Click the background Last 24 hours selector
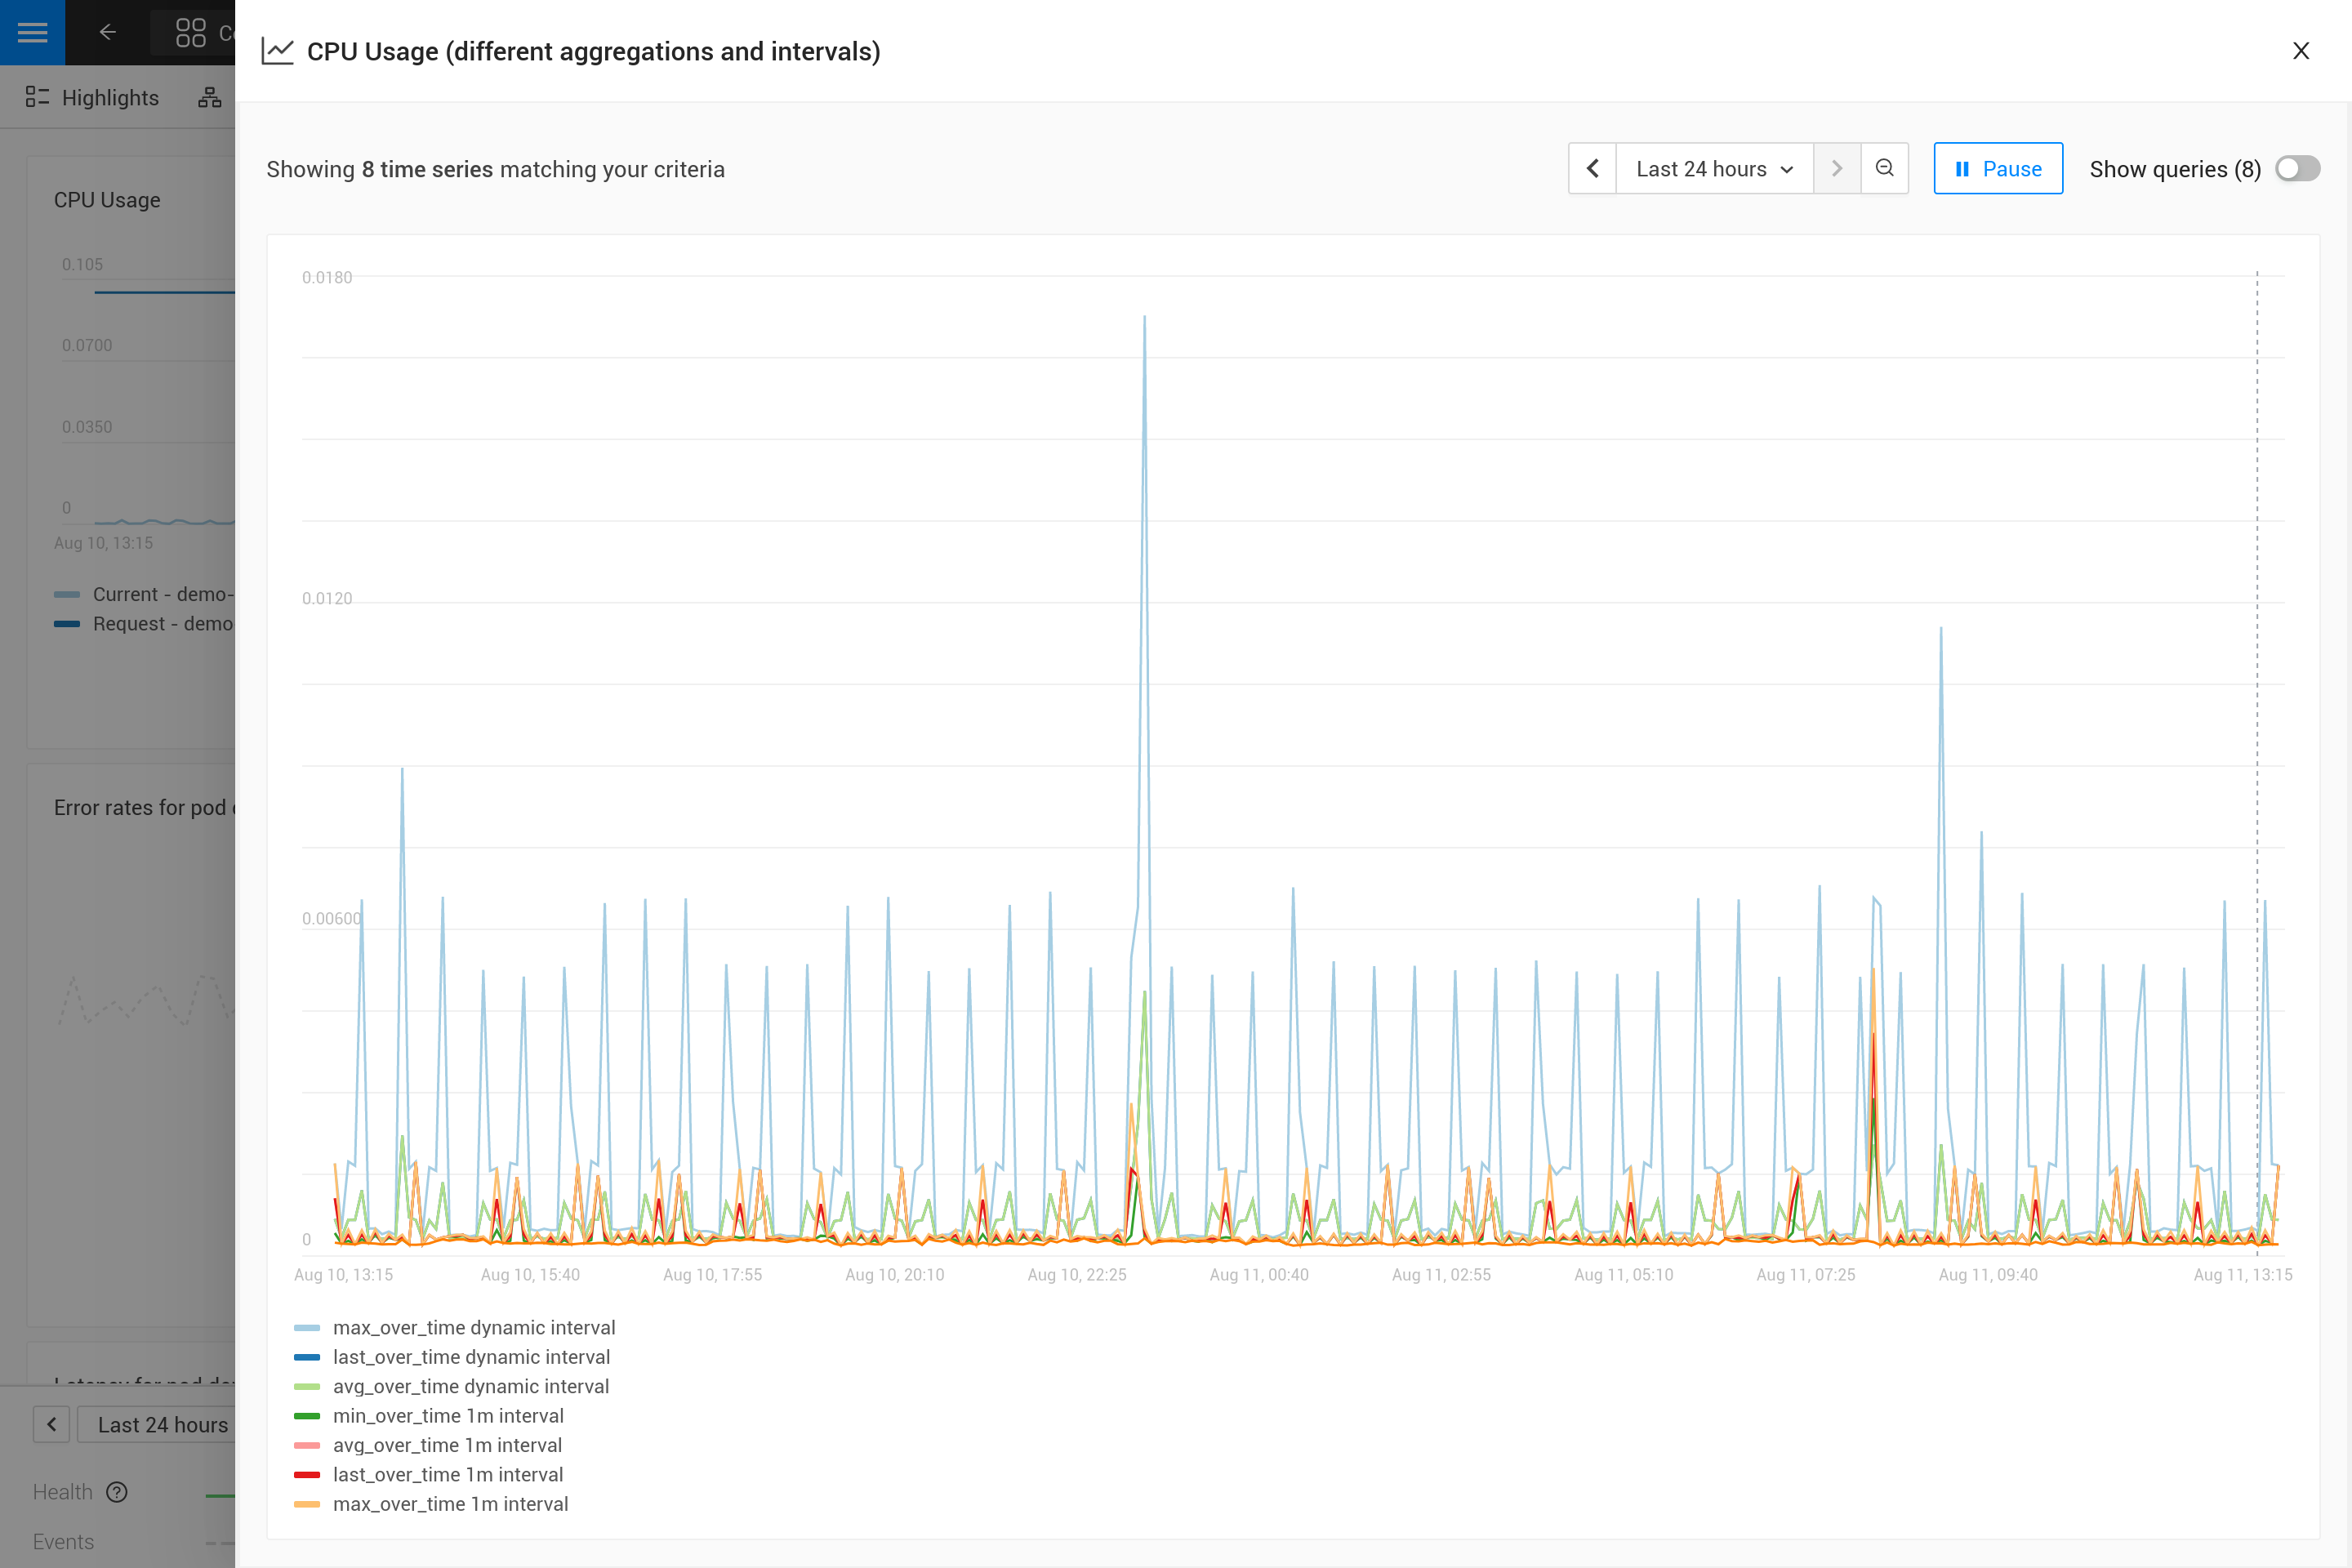 click(162, 1424)
